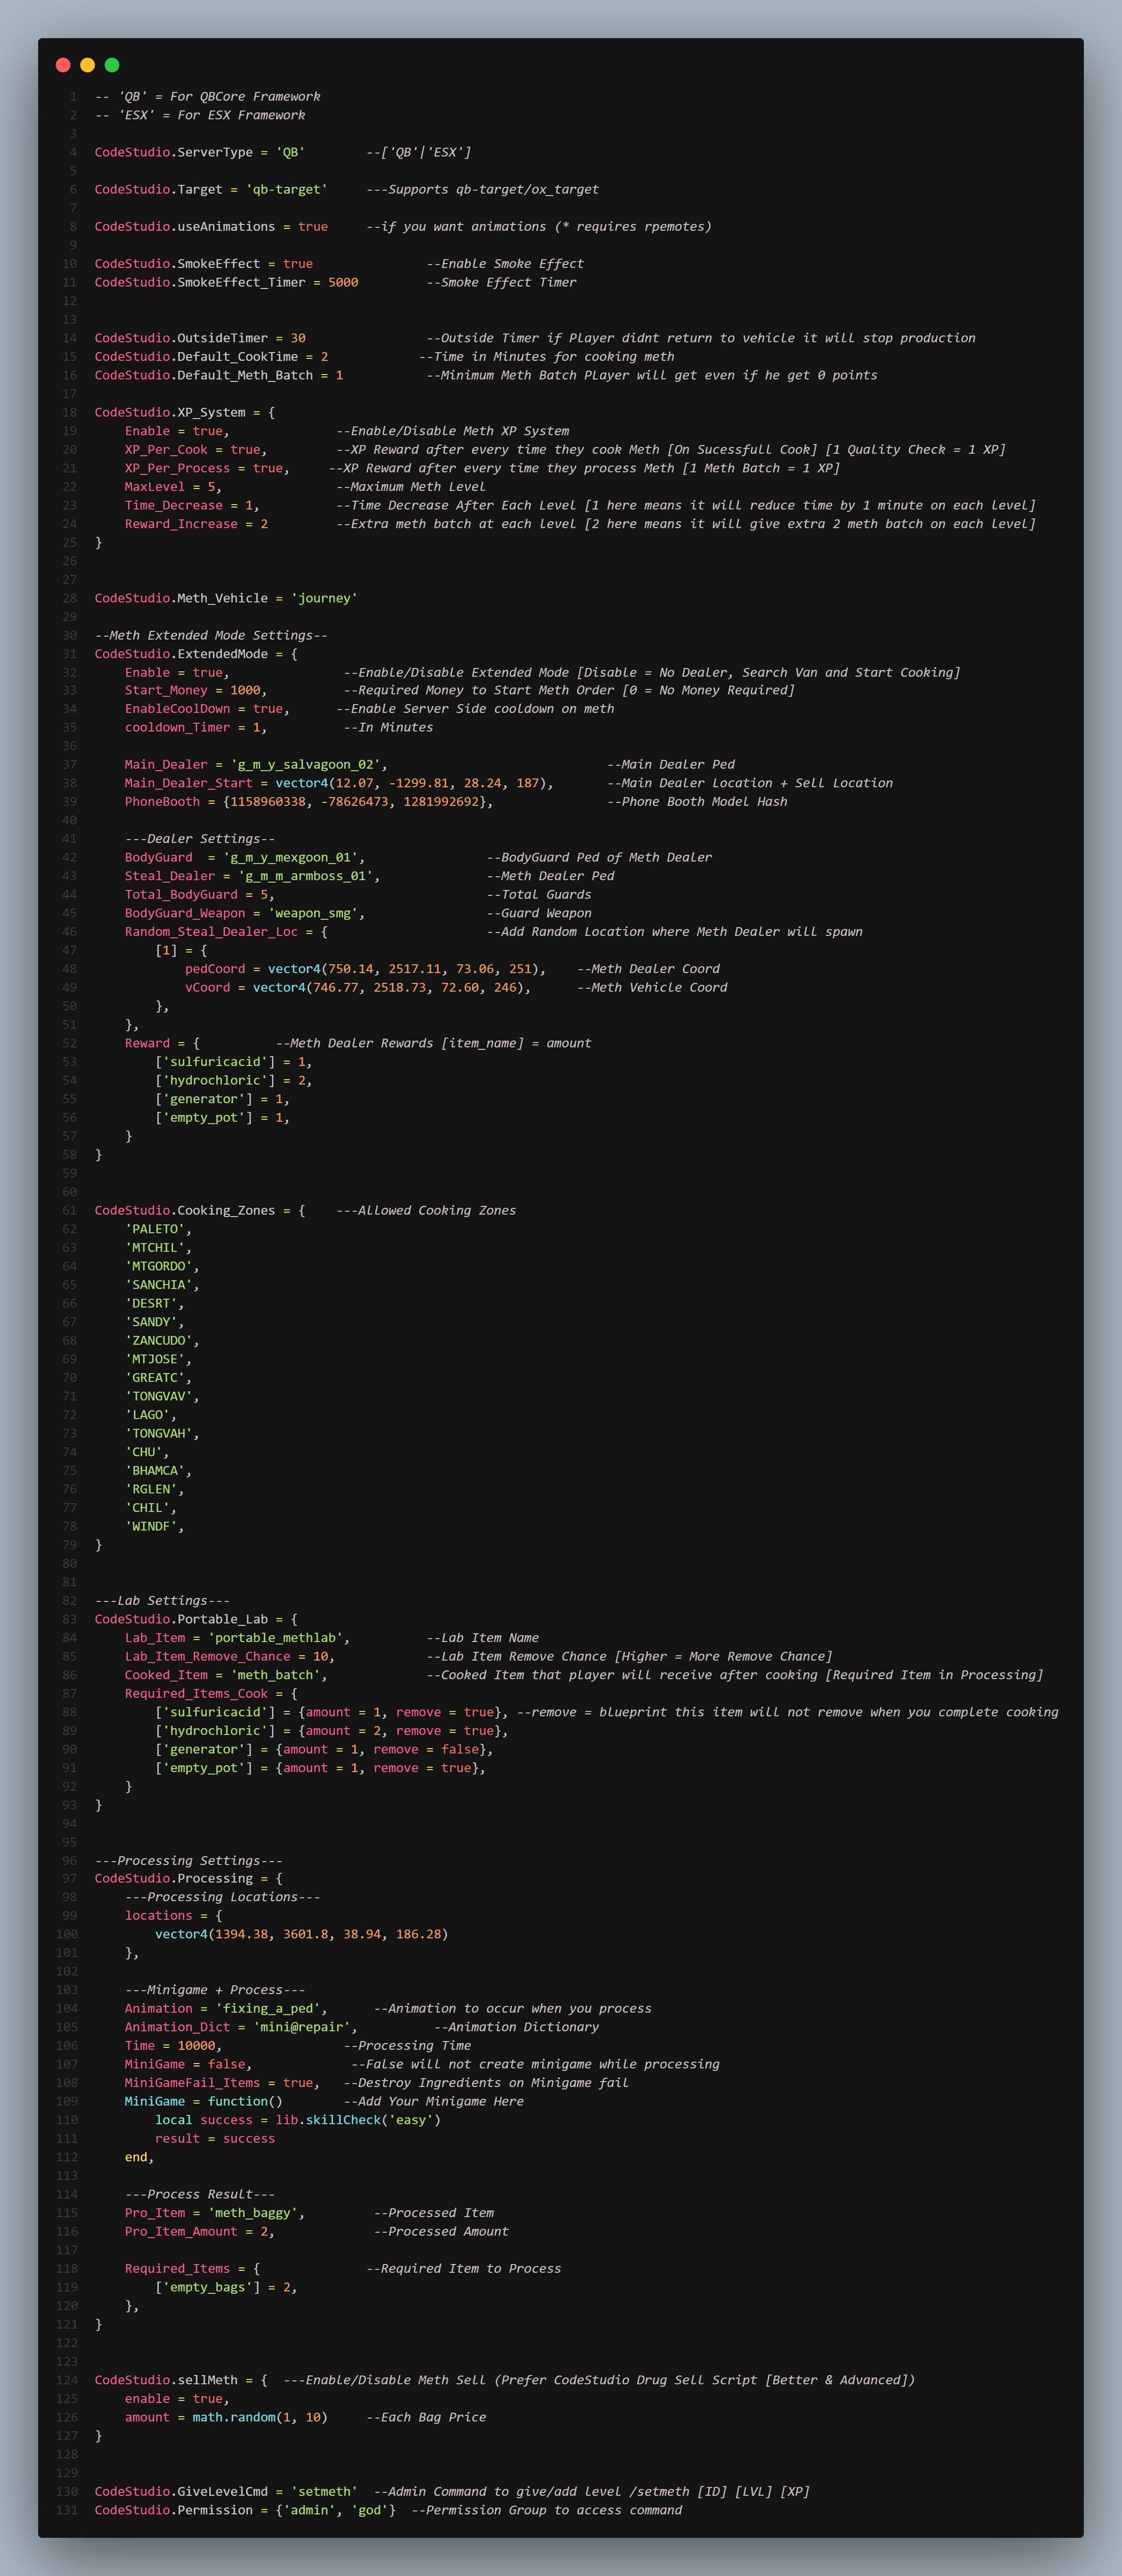Expand the ExtendedMode configuration block

(x=294, y=653)
